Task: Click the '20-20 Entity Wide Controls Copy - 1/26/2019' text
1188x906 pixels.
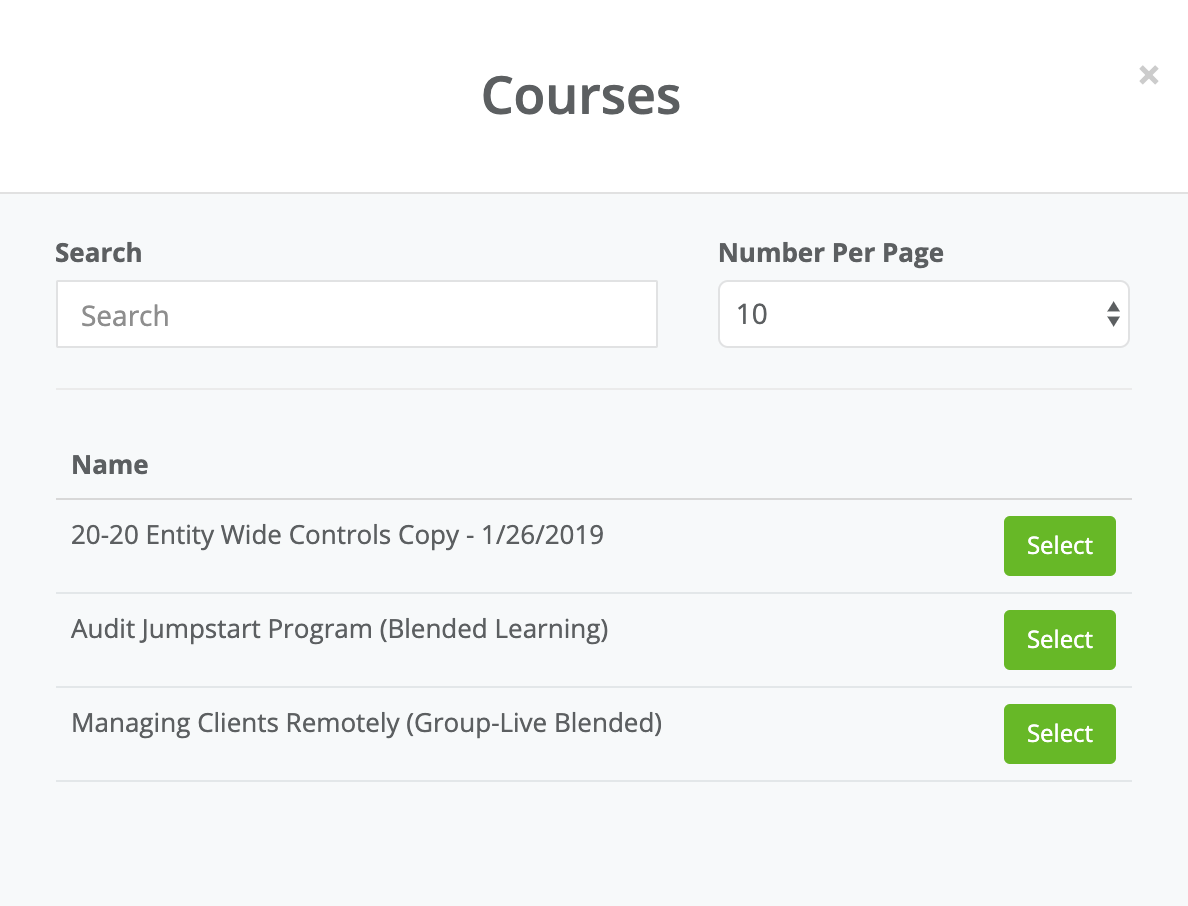Action: click(x=337, y=535)
